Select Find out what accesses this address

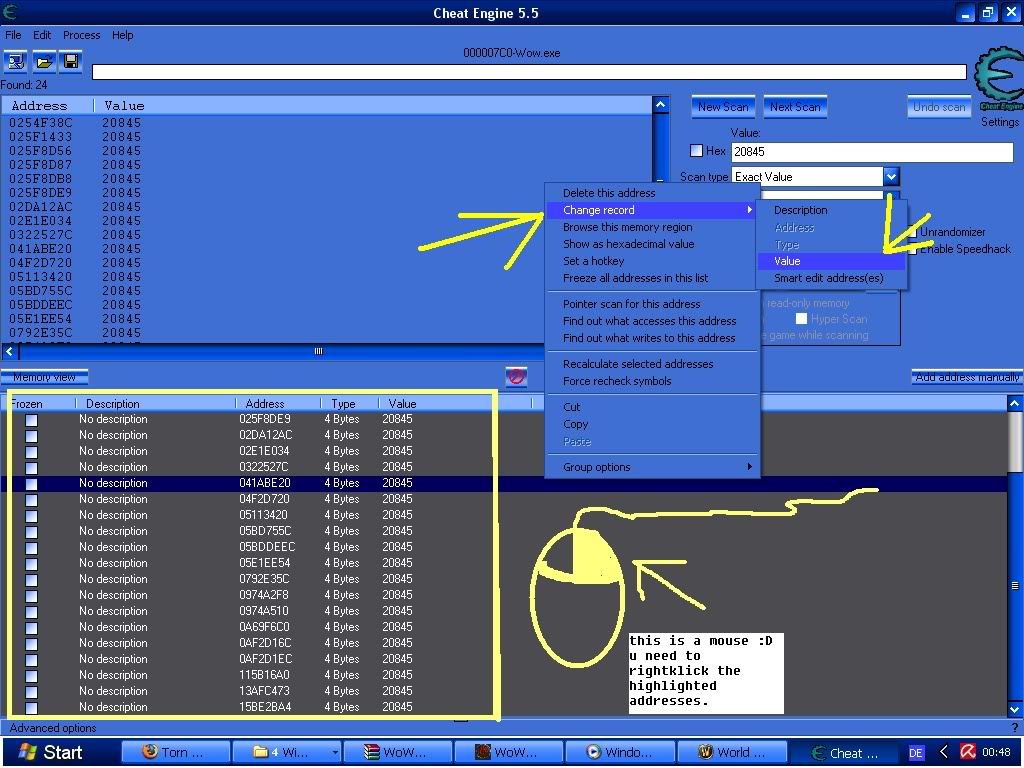click(652, 321)
